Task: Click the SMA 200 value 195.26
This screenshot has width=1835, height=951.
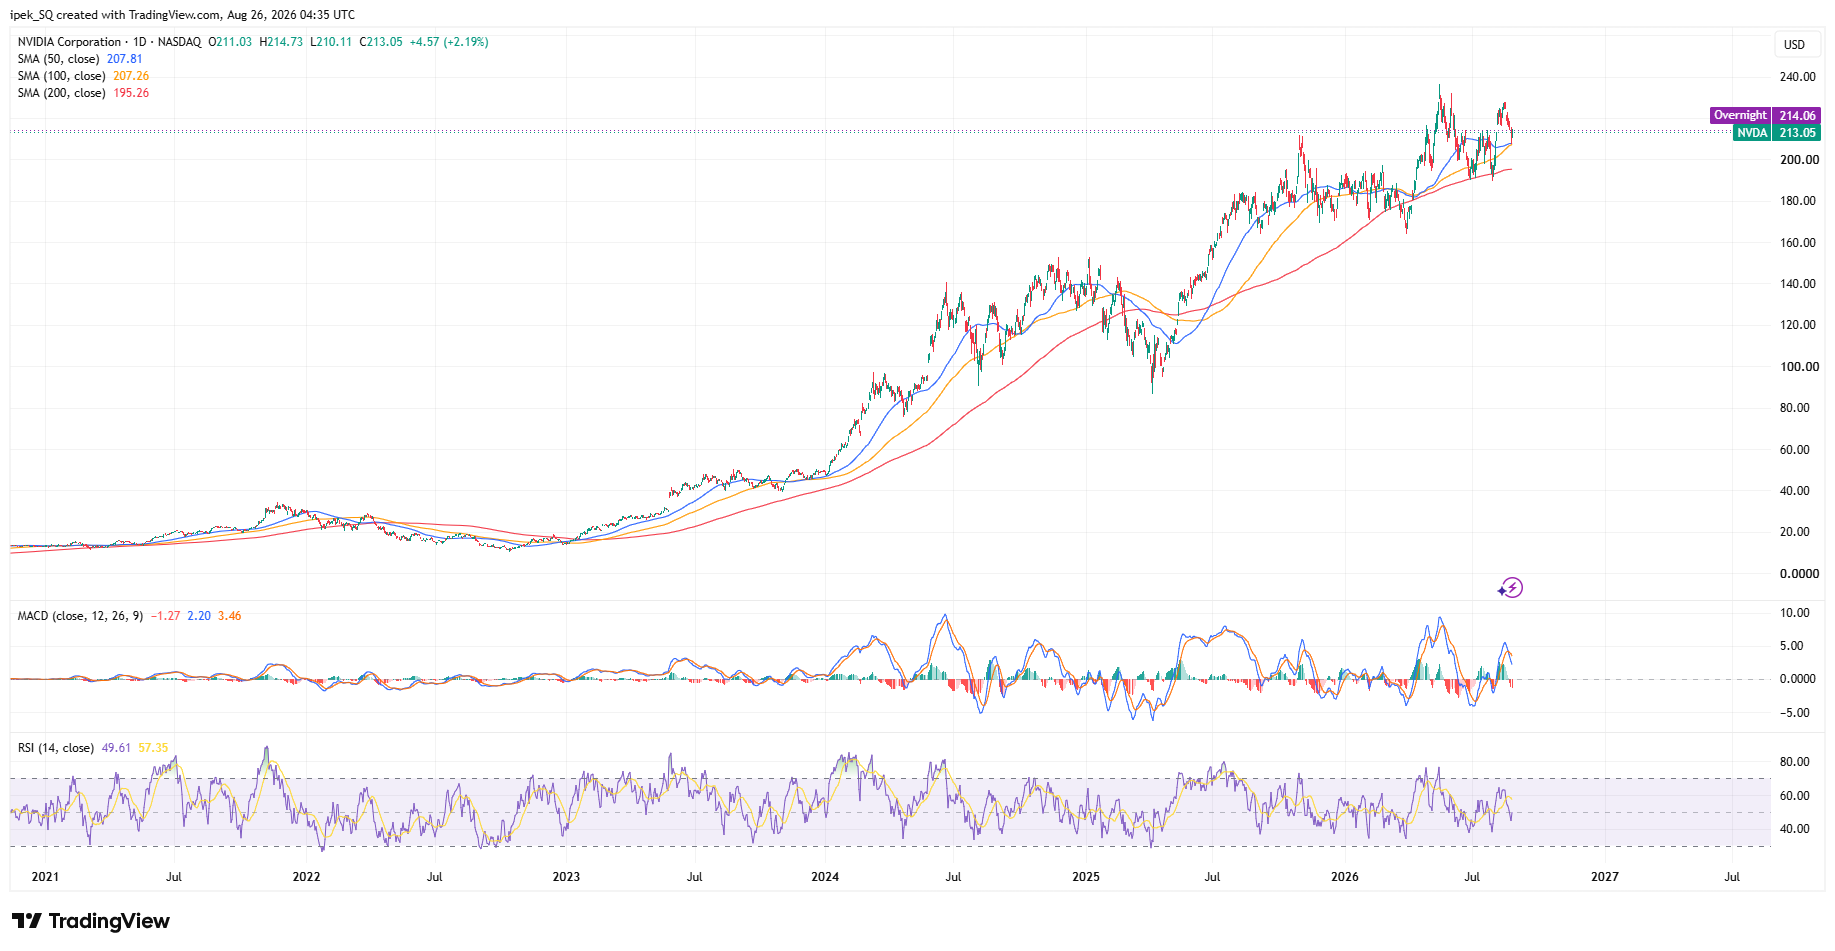Action: pos(131,93)
